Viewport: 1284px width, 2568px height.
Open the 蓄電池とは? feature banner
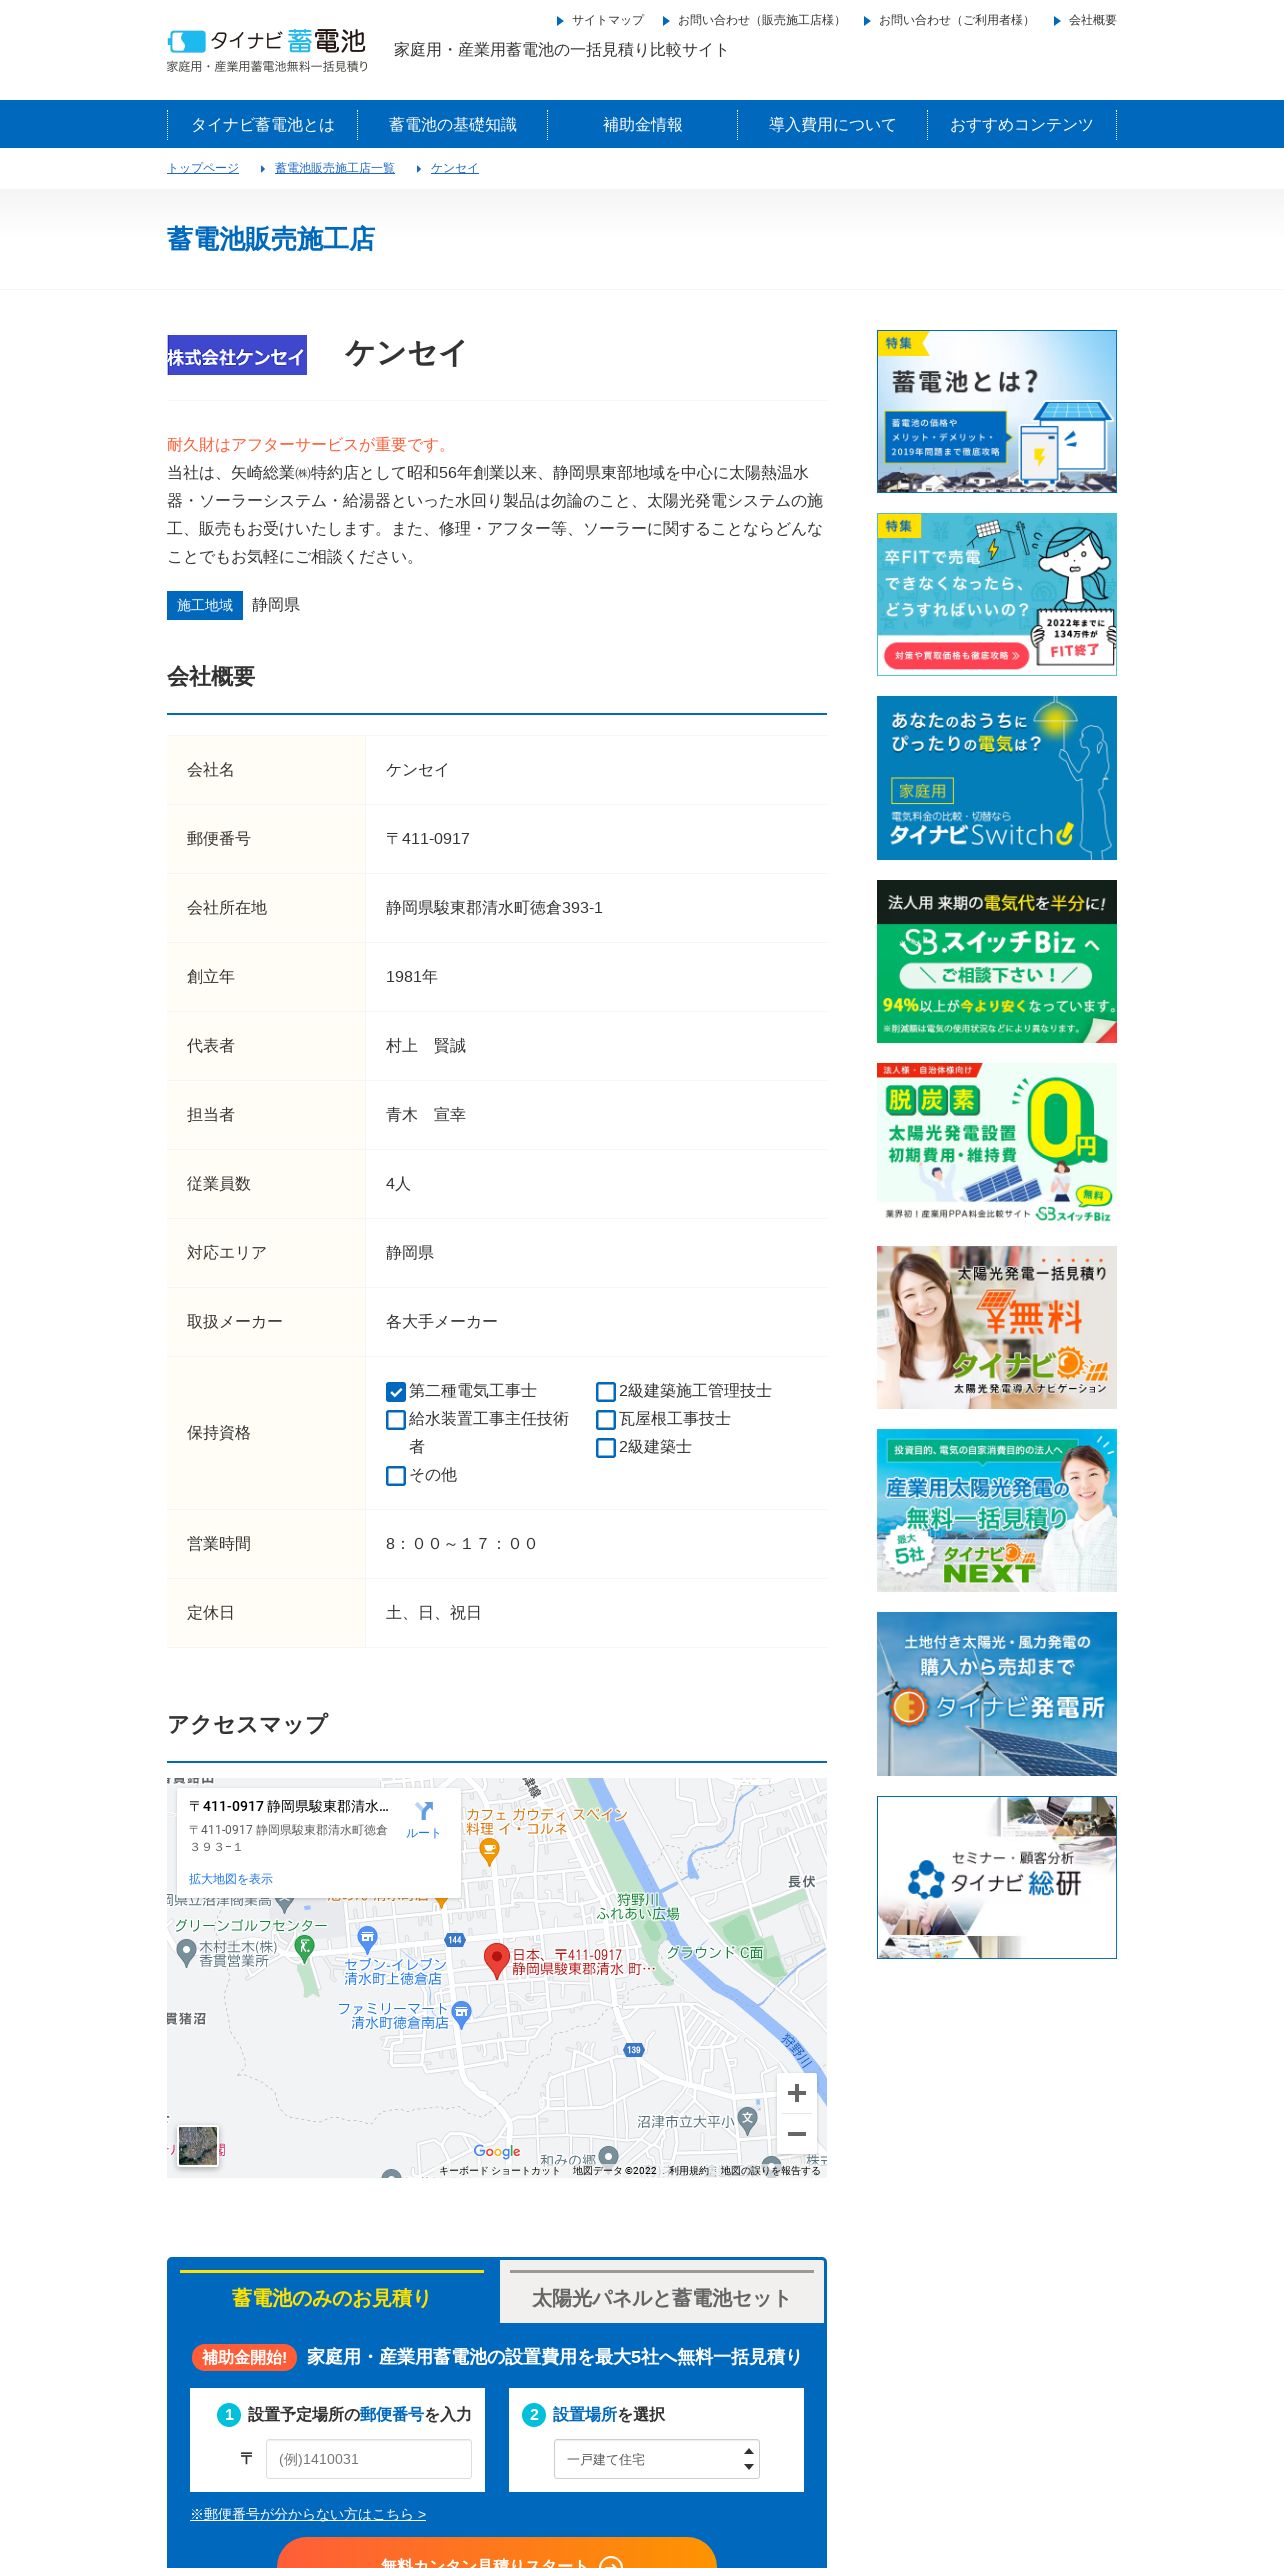(x=997, y=411)
